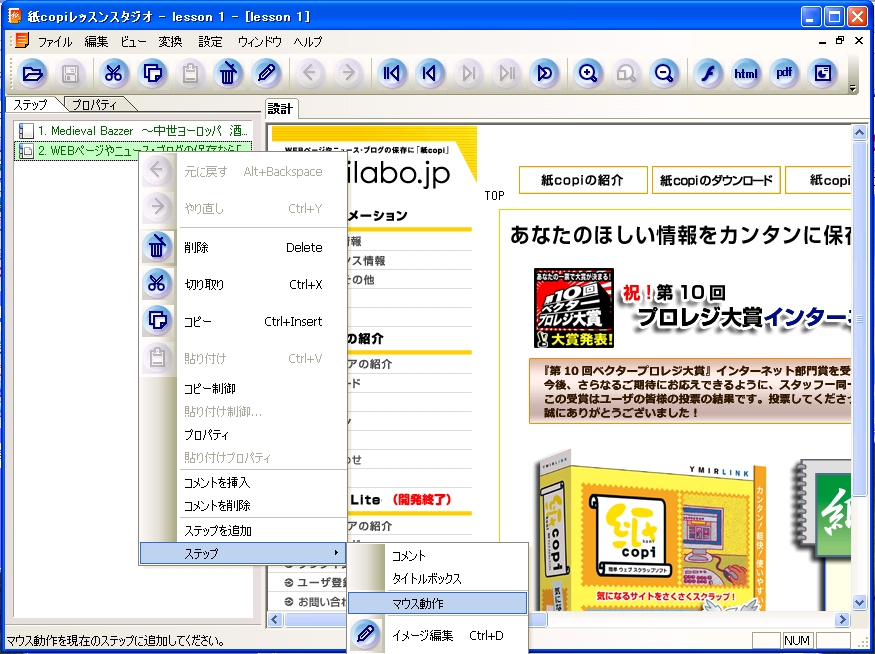Click scissors icon beside 切り取り in context menu
Viewport: 875px width, 654px height.
[x=157, y=283]
